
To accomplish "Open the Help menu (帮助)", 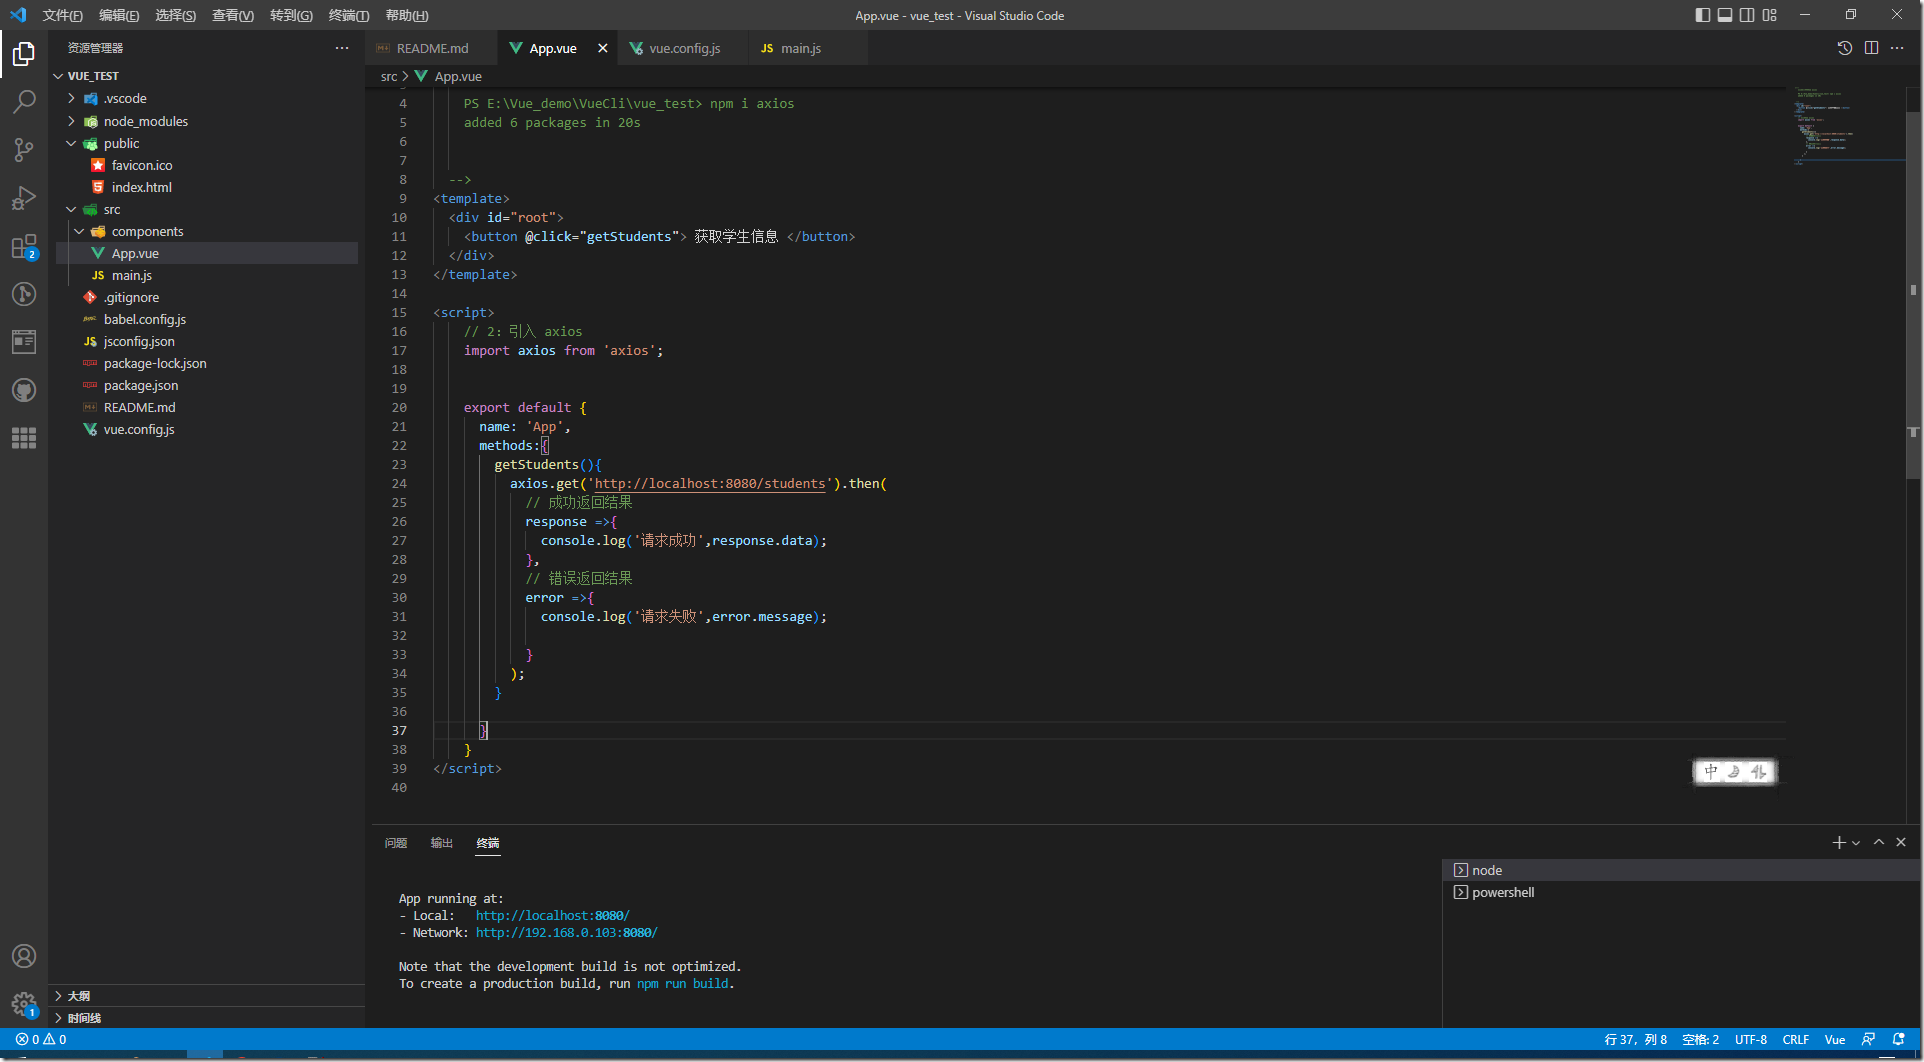I will [x=407, y=15].
